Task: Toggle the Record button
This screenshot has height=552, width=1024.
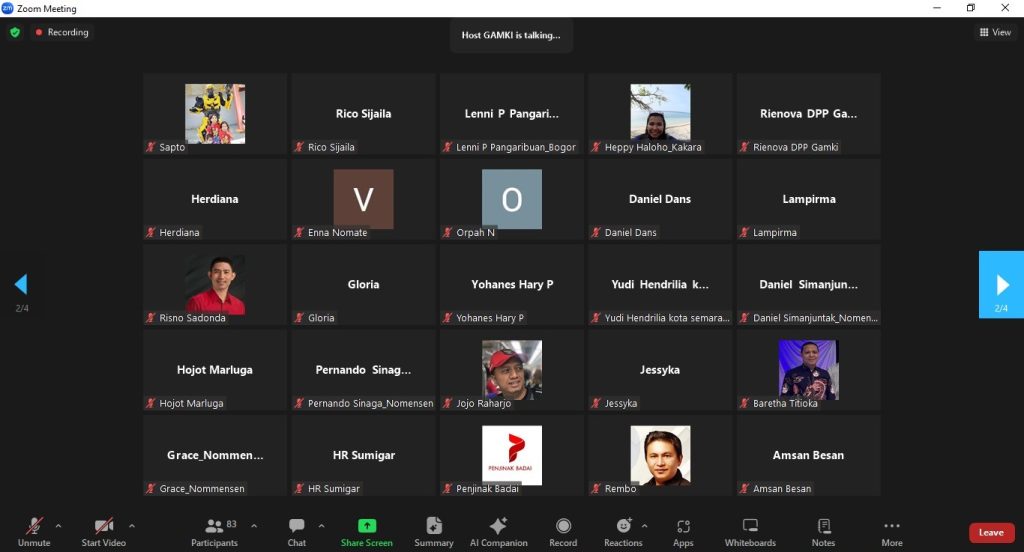Action: pyautogui.click(x=563, y=531)
